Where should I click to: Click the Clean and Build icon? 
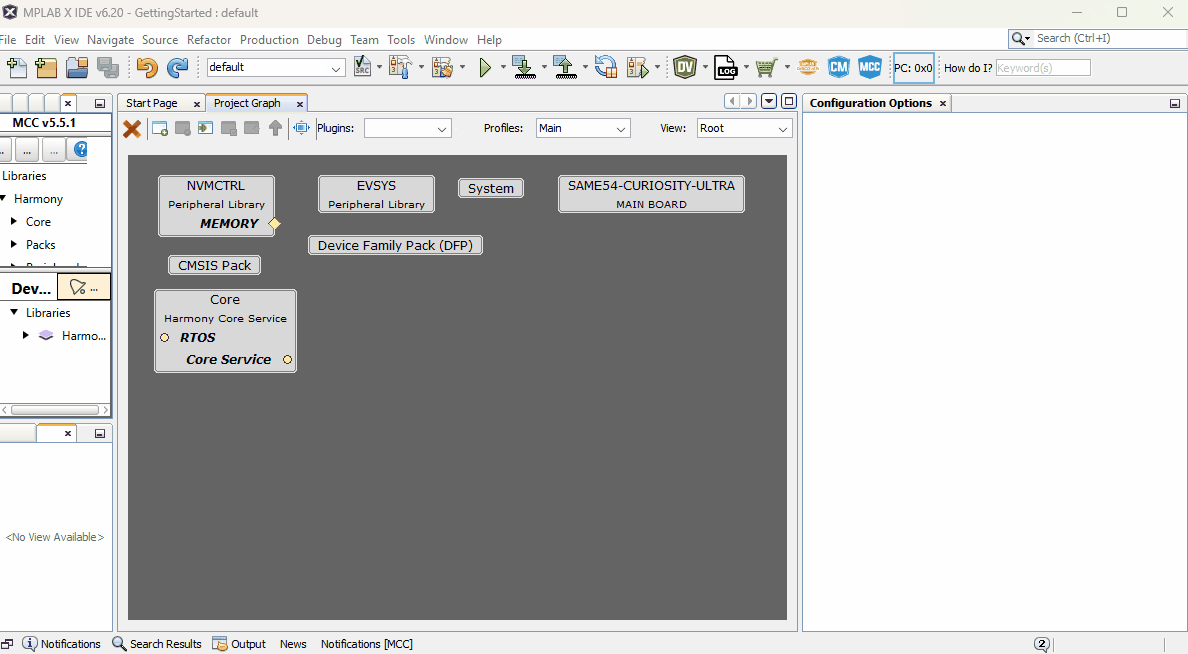(x=442, y=67)
